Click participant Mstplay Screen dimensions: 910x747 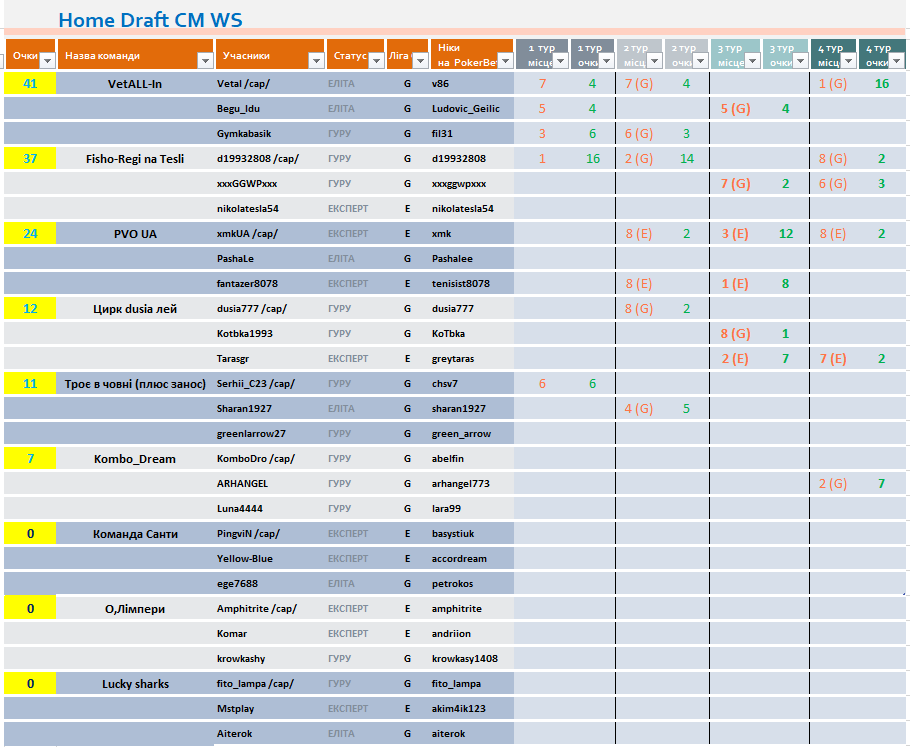coord(235,708)
